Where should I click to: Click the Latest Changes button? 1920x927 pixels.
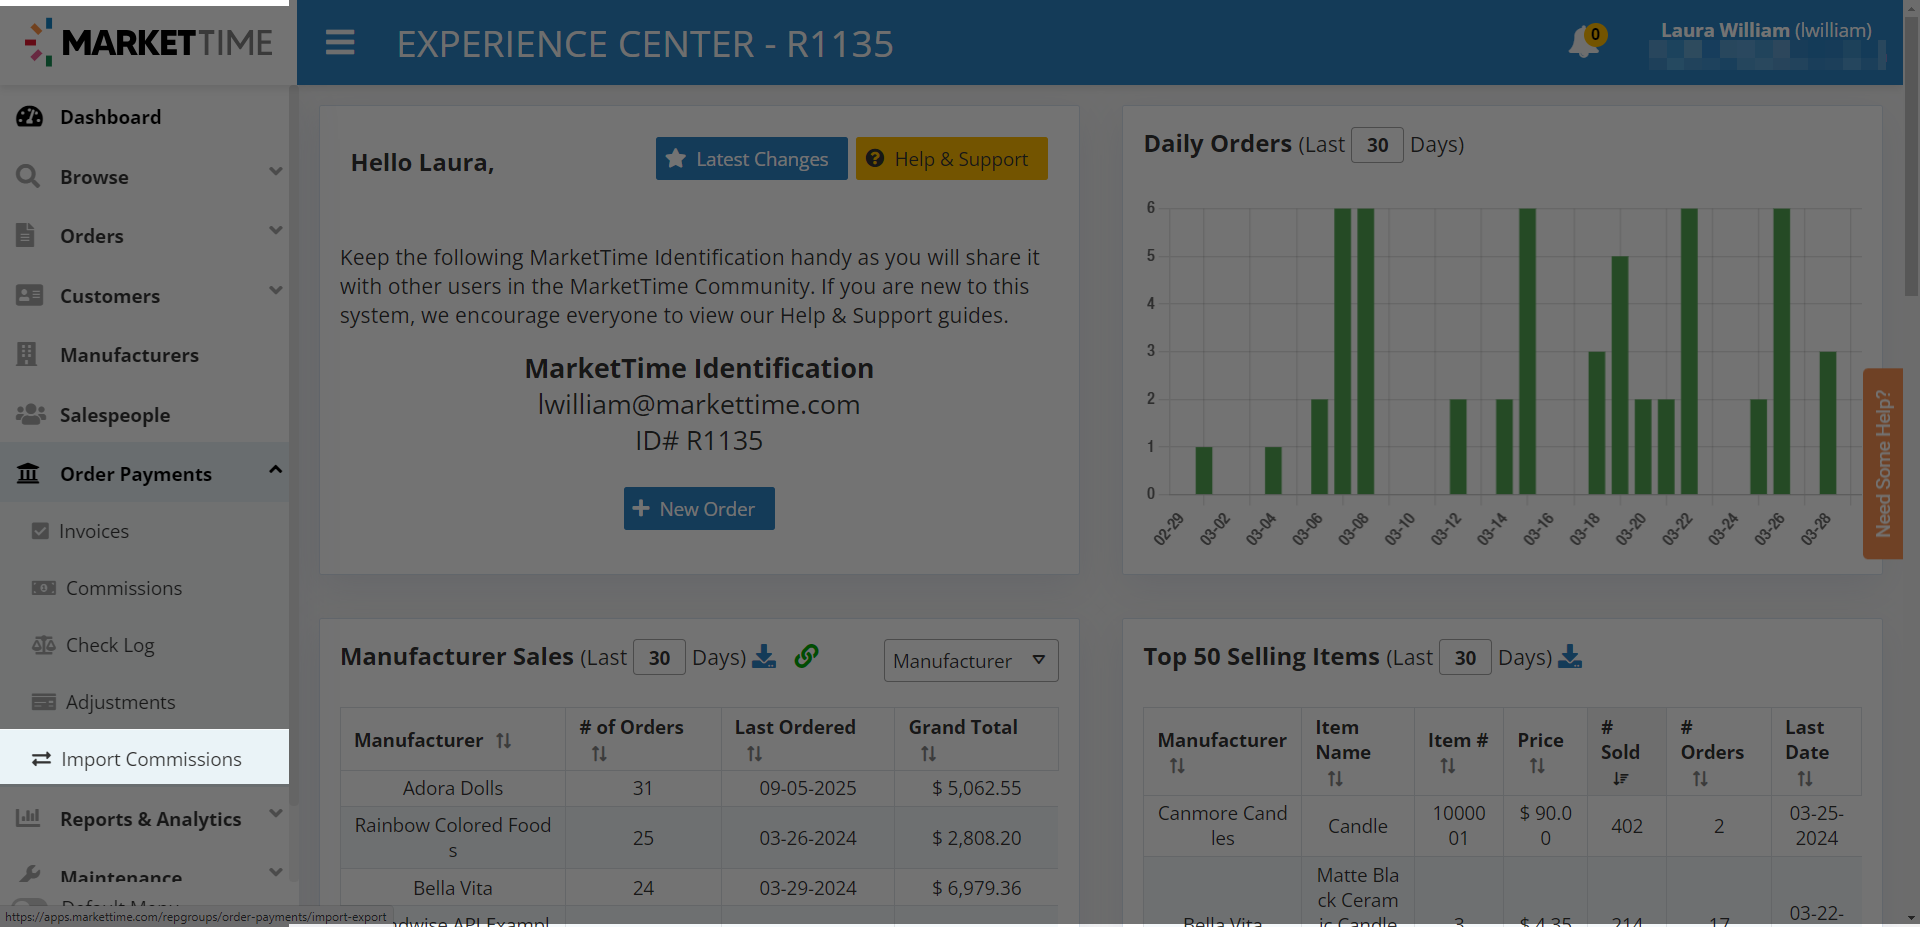coord(751,159)
